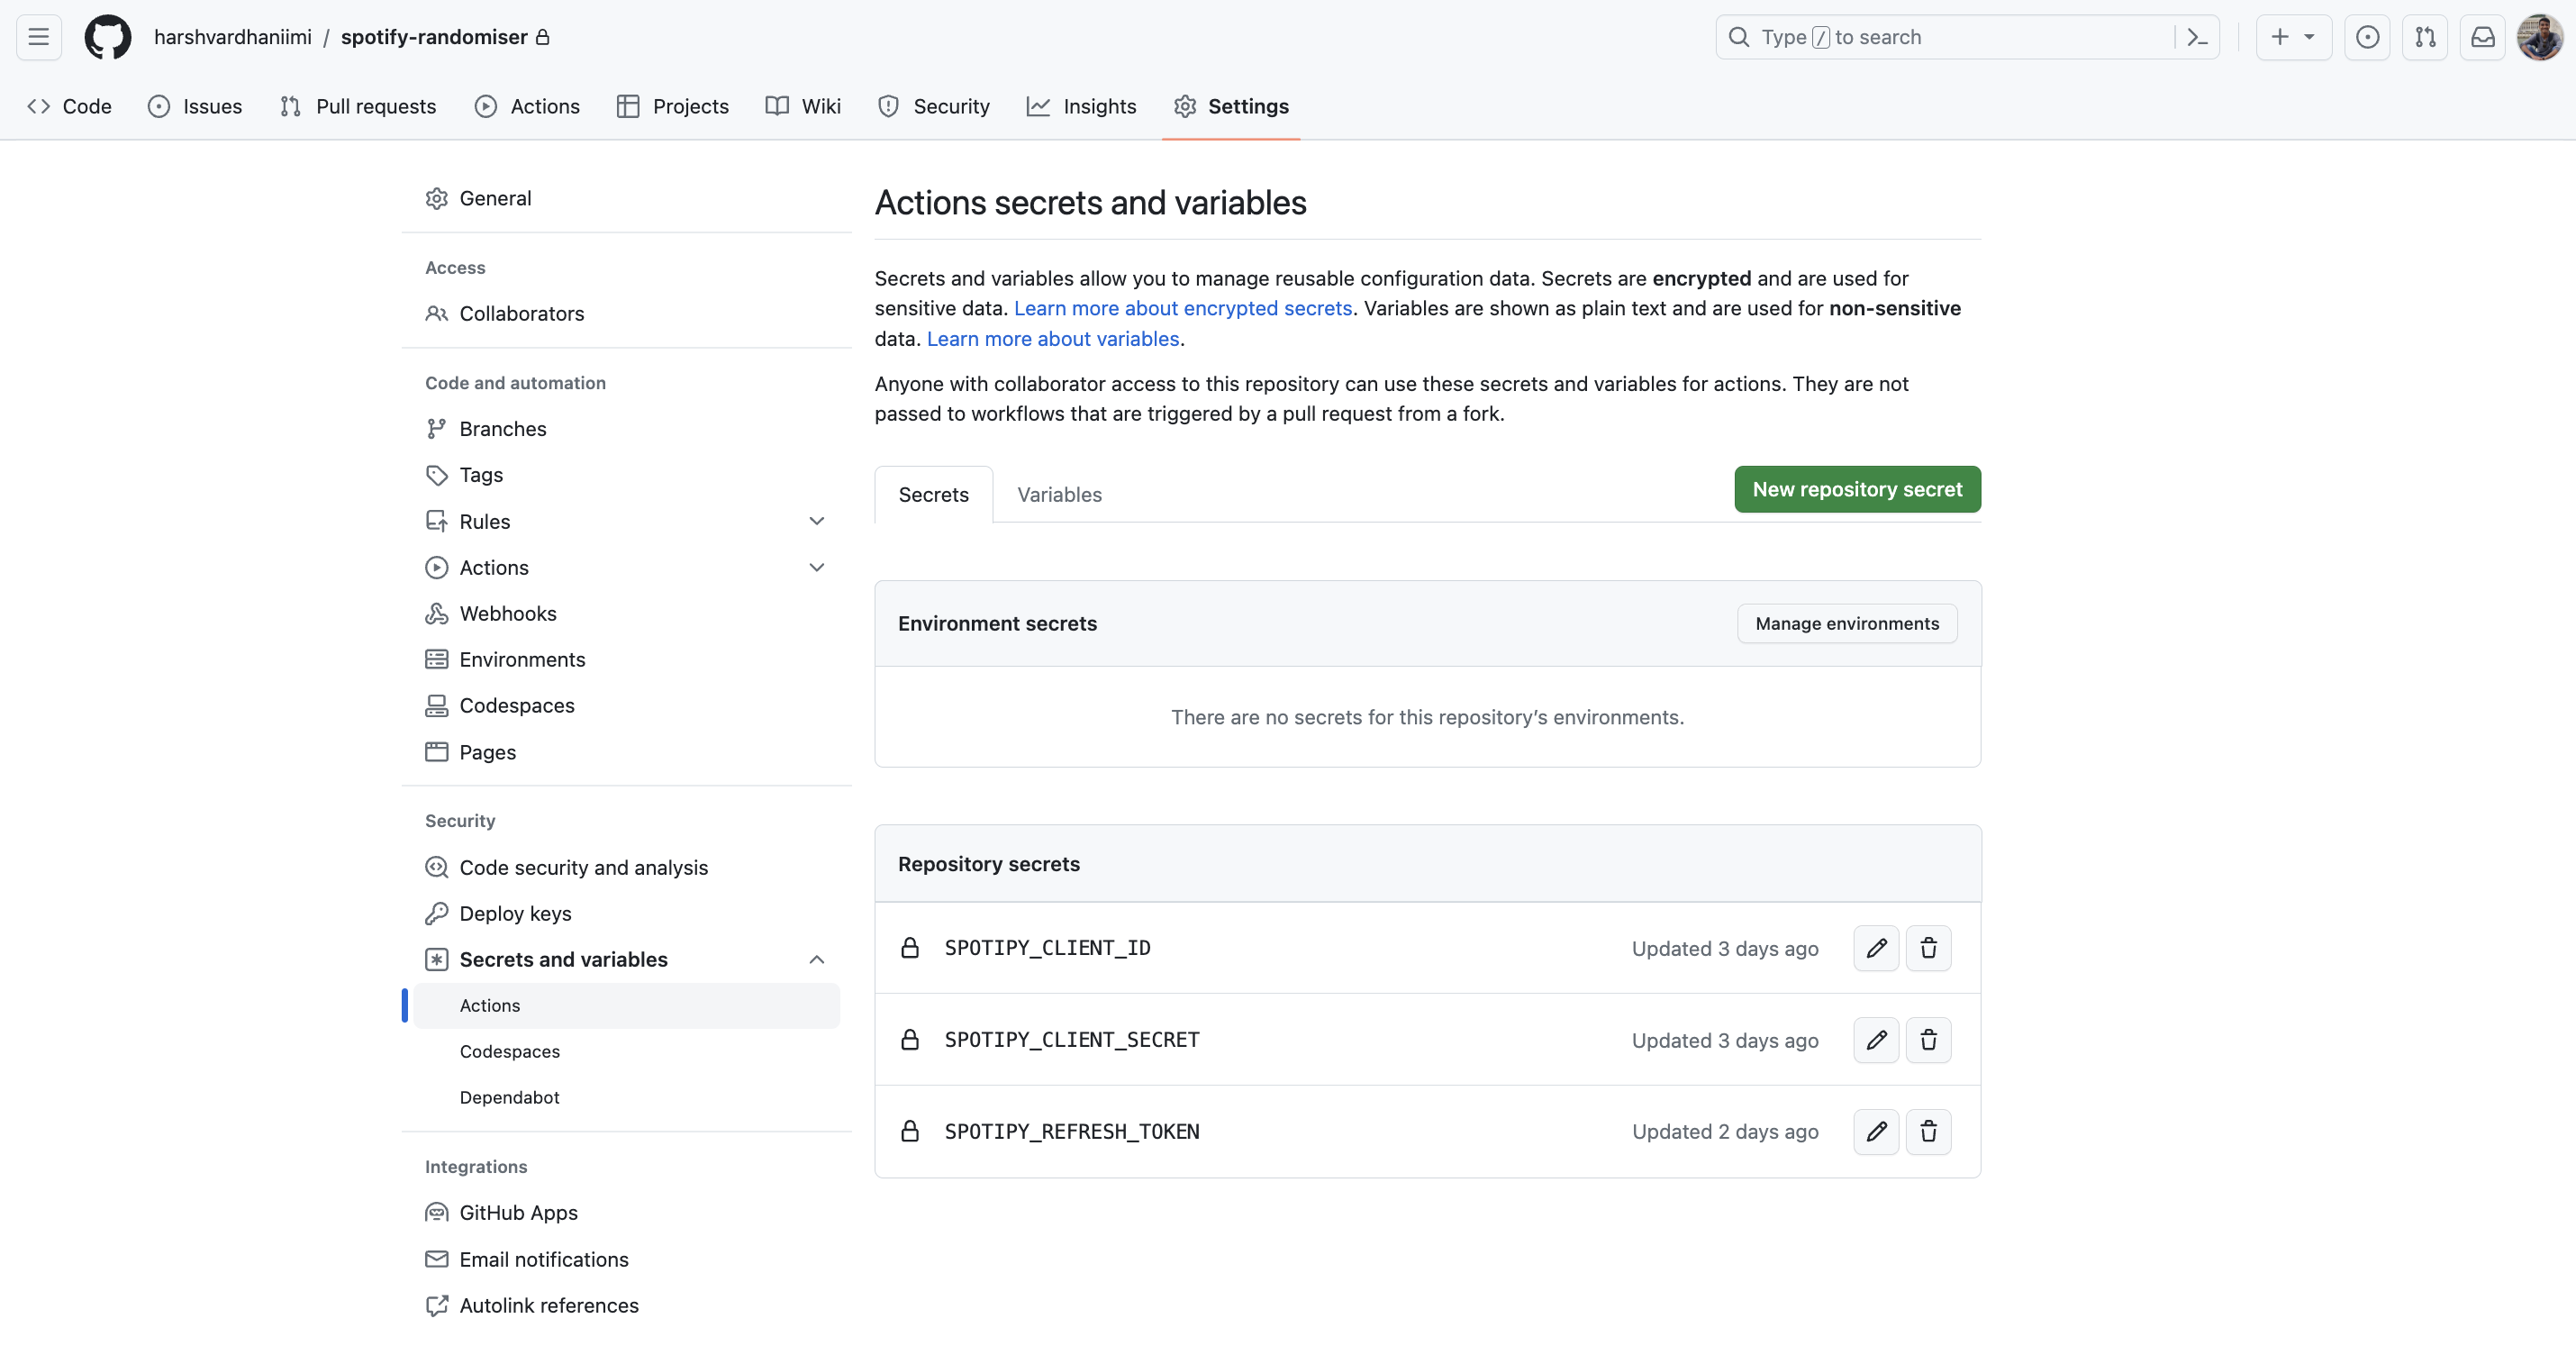Edit the SPOTIPY_CLIENT_ID secret pencil icon
Image resolution: width=2576 pixels, height=1355 pixels.
(x=1876, y=948)
